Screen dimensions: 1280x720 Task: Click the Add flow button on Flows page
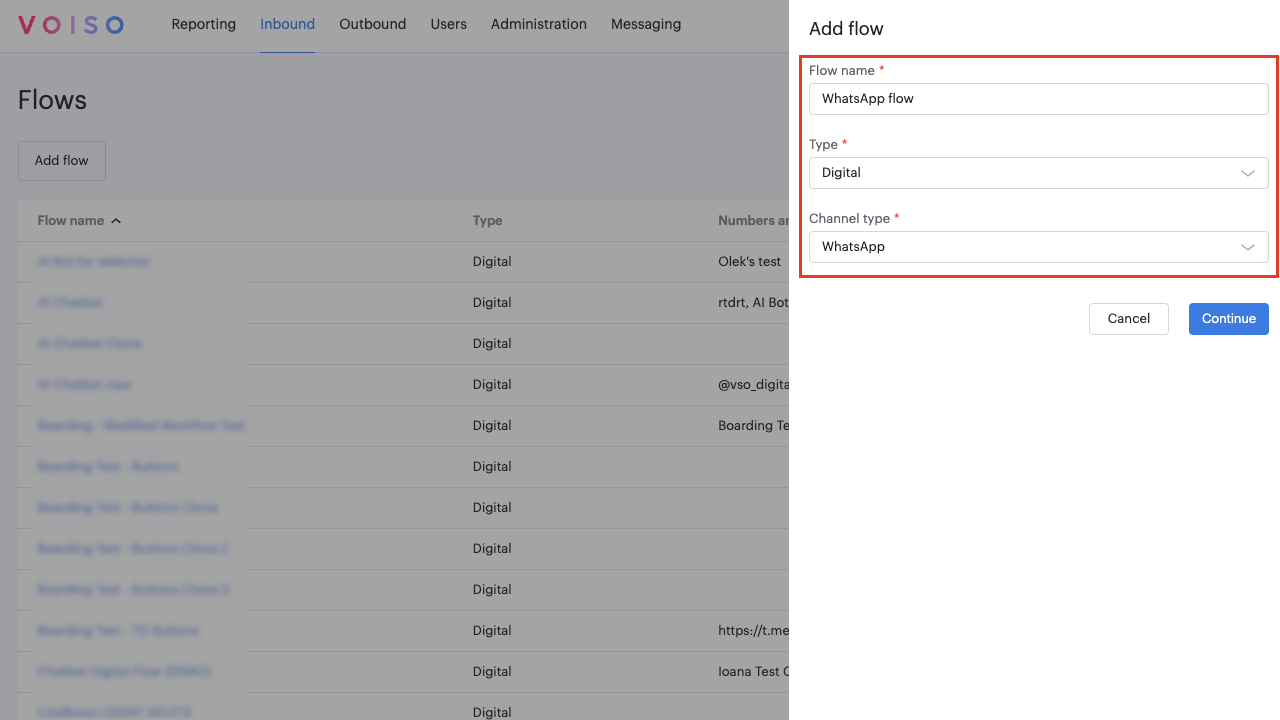point(62,160)
